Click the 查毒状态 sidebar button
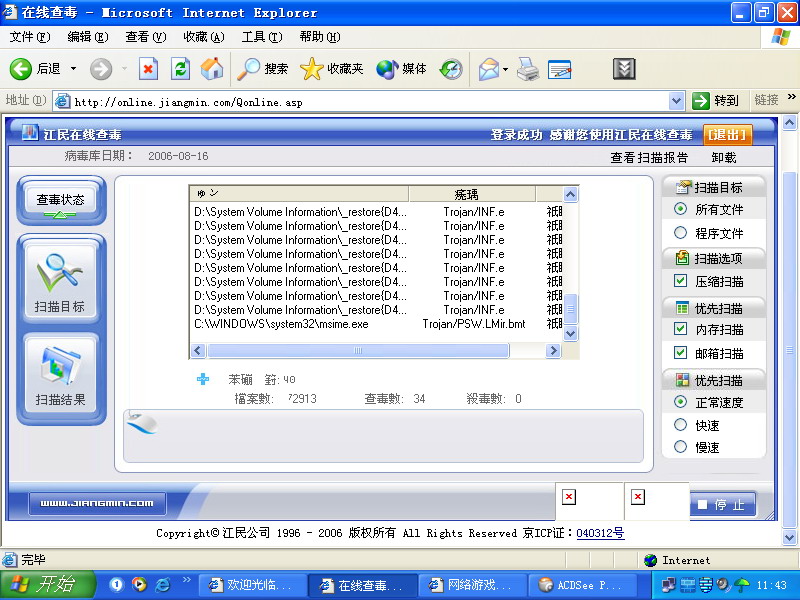800x600 pixels. click(61, 202)
